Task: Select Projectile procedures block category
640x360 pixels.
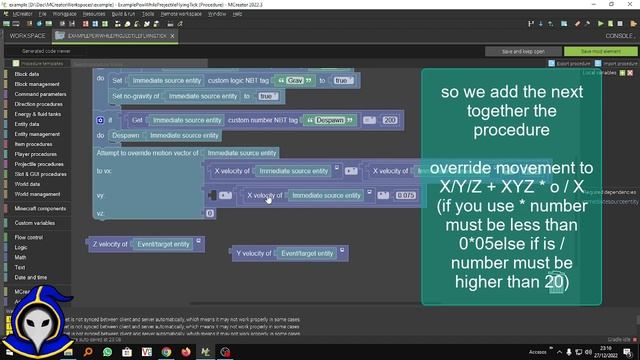Action: tap(39, 164)
